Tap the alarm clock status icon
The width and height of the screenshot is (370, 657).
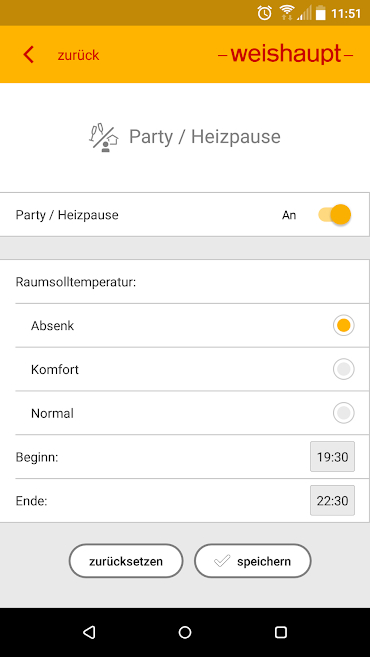pos(264,13)
